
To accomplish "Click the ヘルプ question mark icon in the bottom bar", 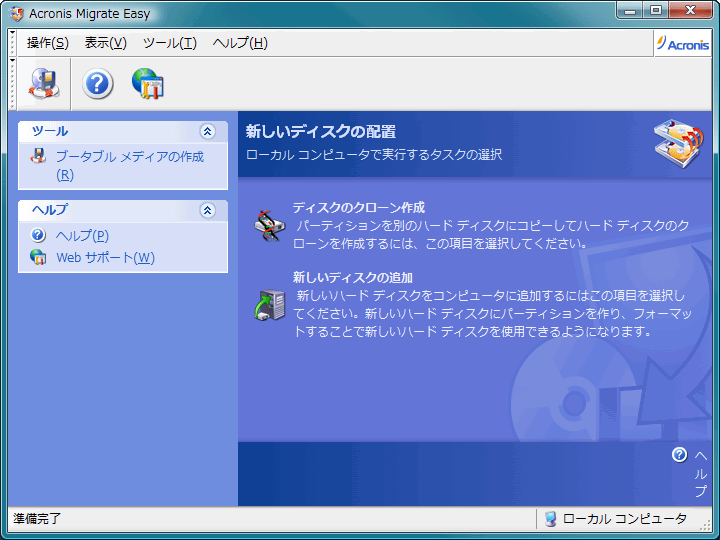I will [680, 455].
